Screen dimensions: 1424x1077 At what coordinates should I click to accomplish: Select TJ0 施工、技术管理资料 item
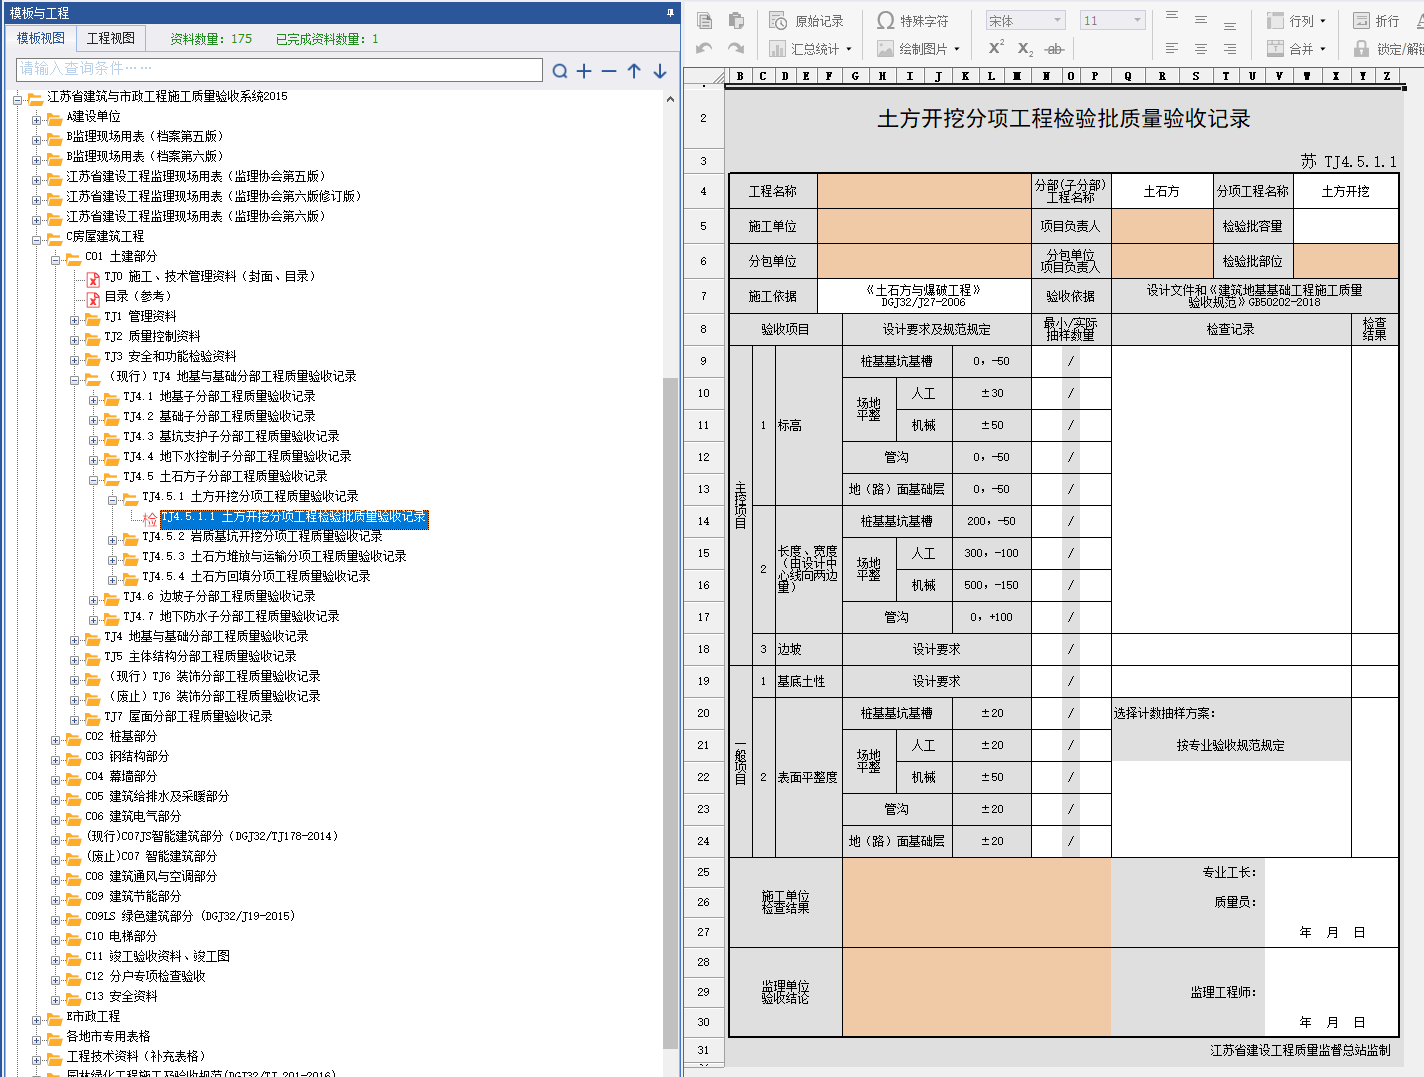pos(209,277)
